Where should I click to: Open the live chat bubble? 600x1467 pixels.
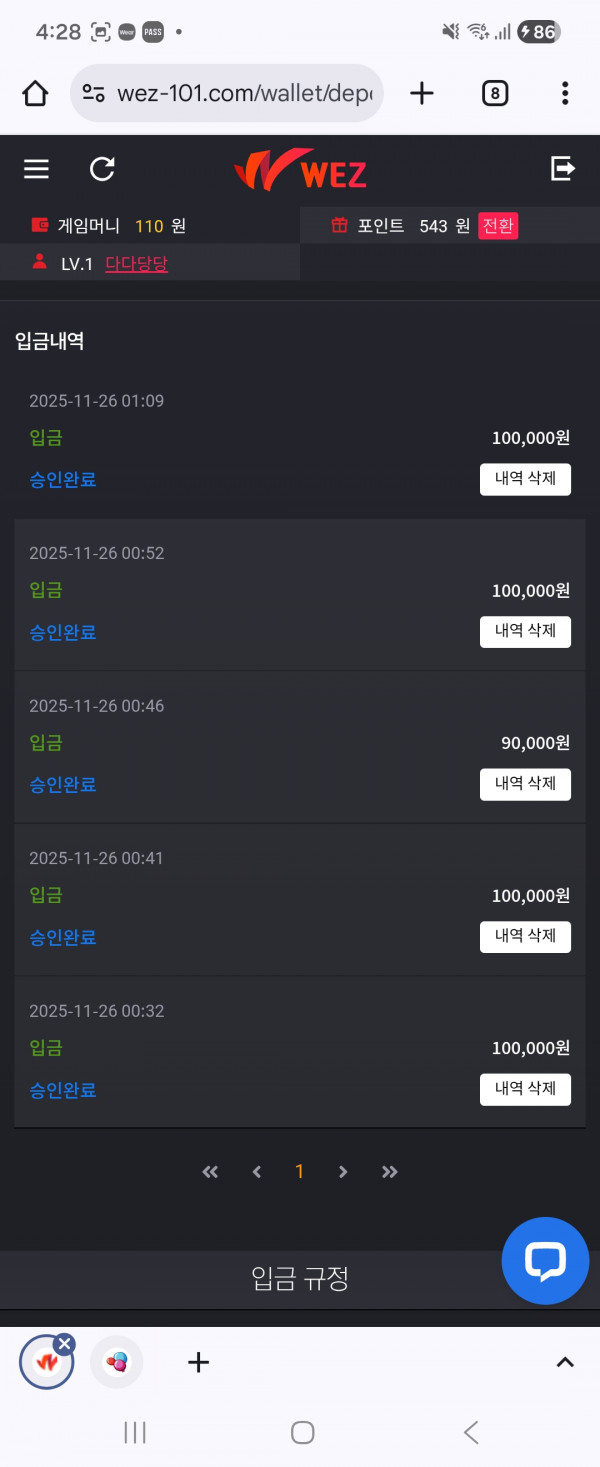(545, 1261)
